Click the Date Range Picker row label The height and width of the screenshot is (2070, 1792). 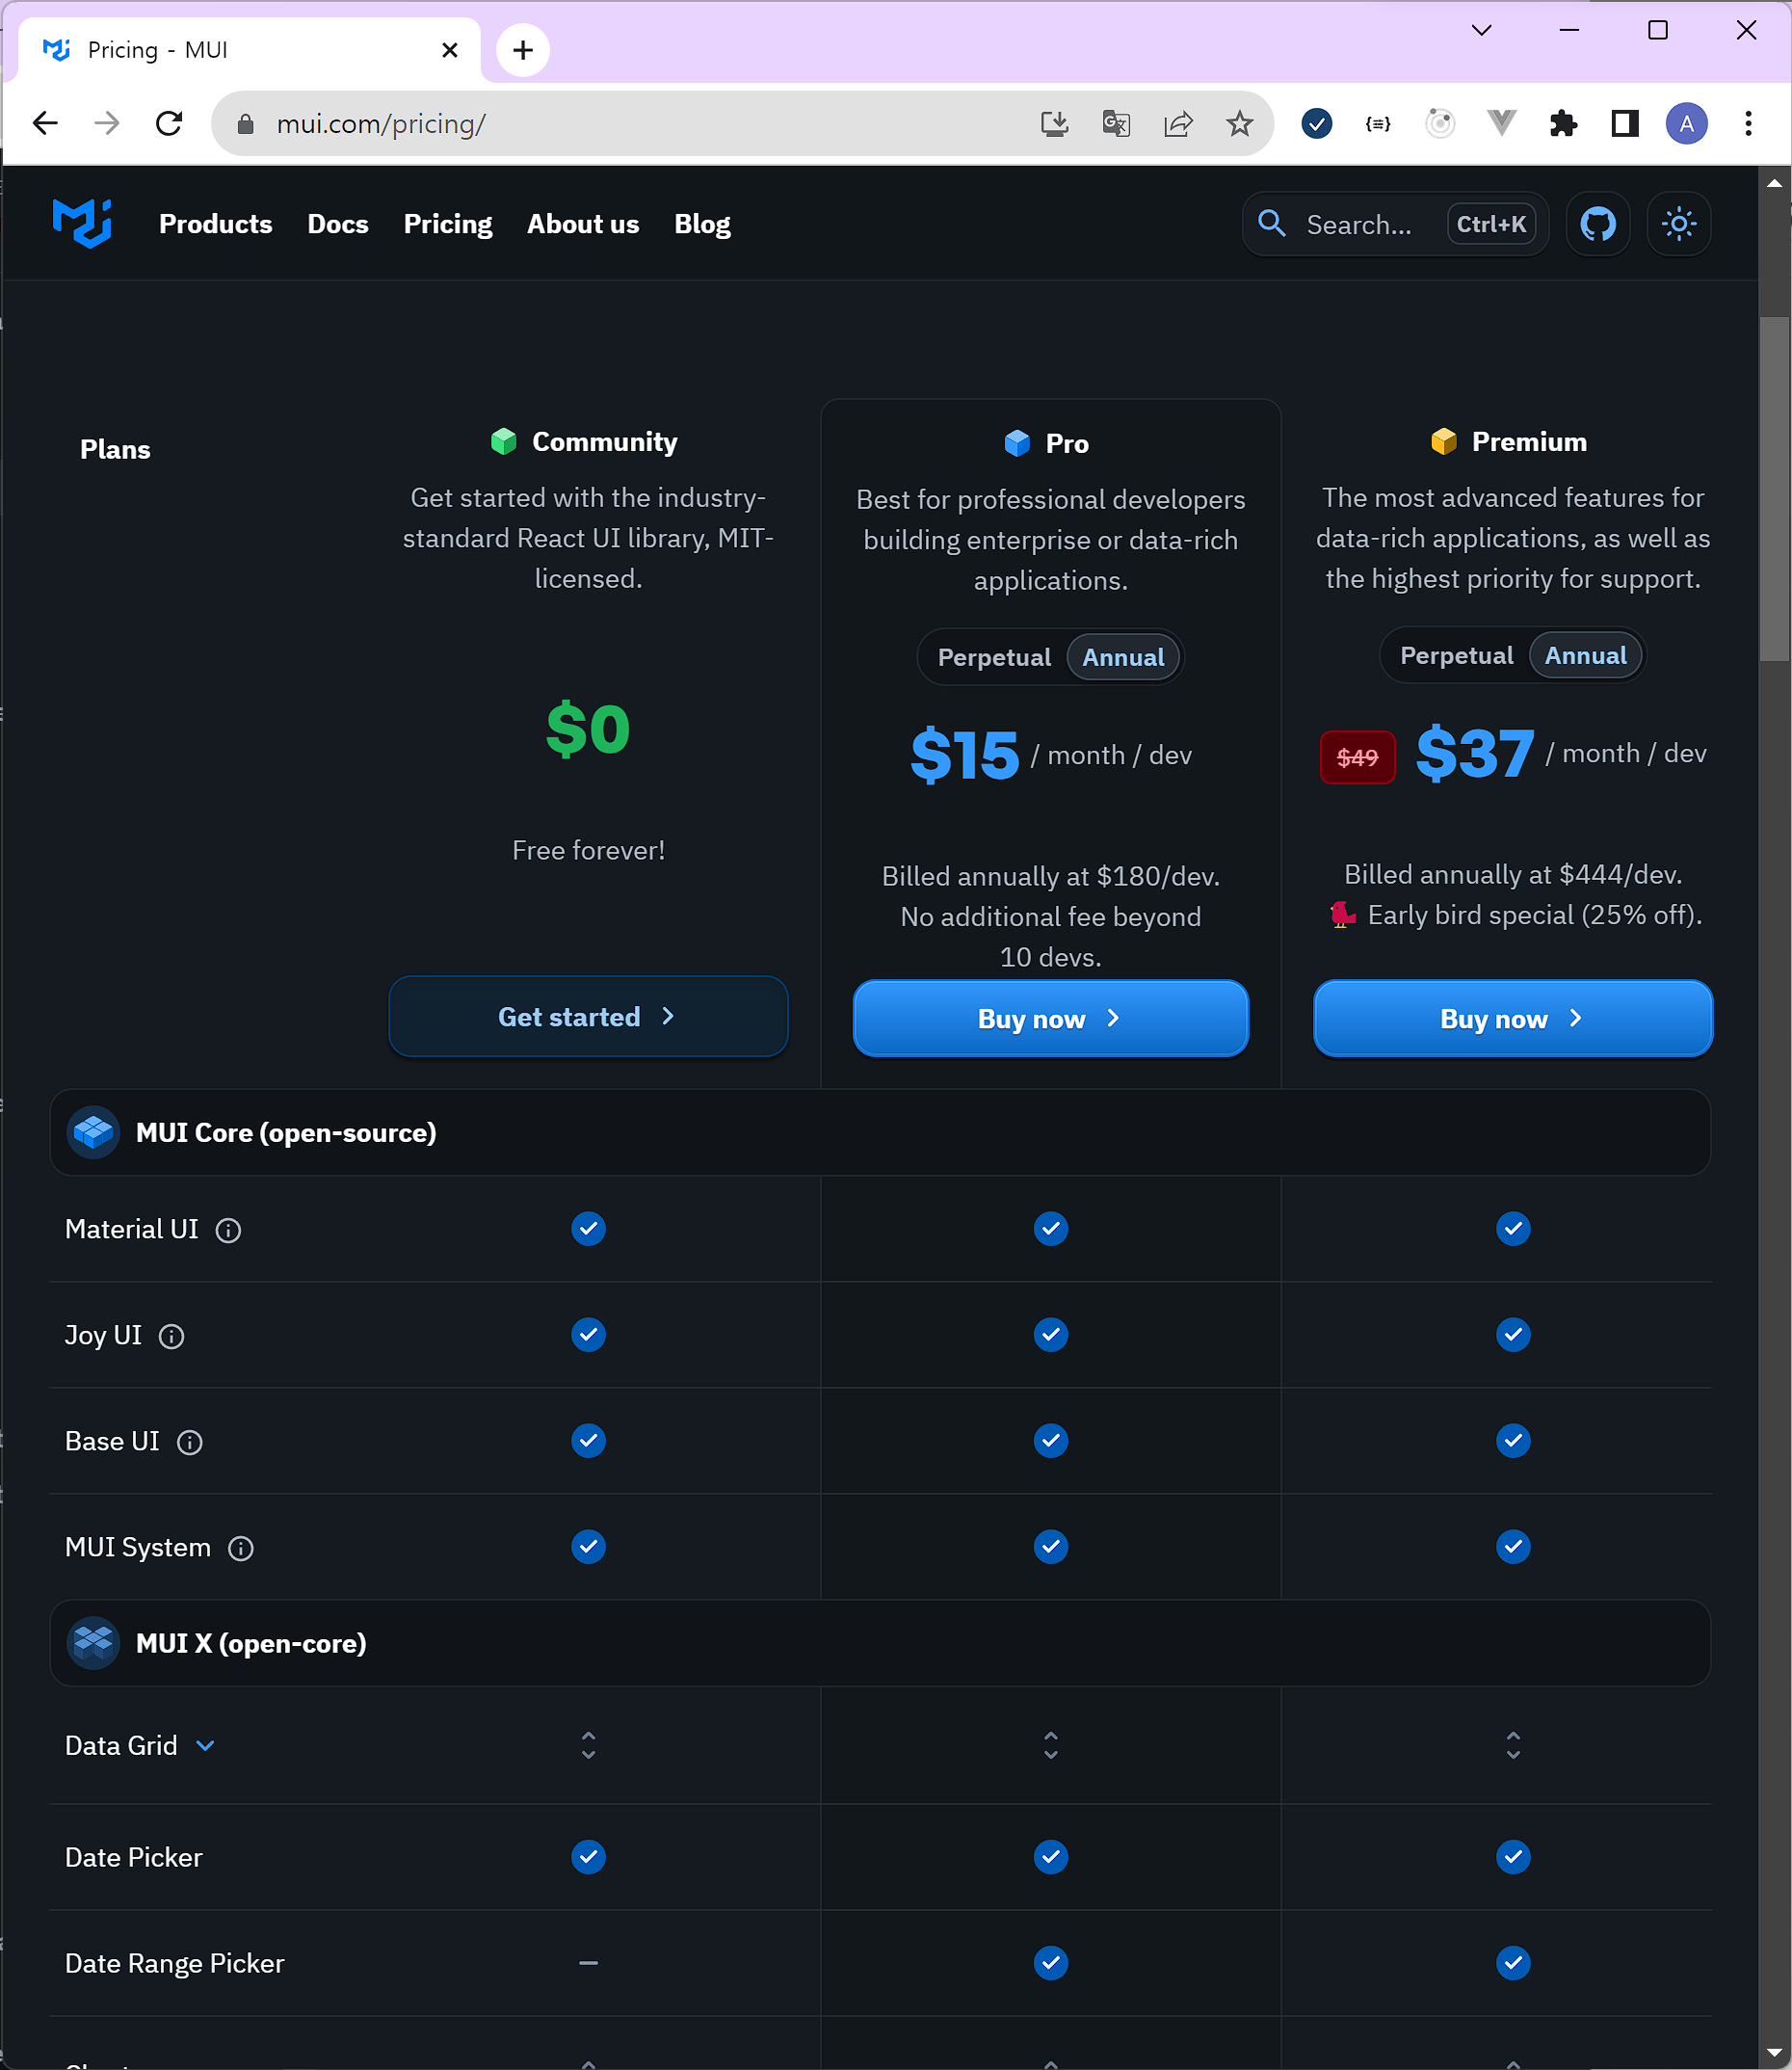[175, 1963]
